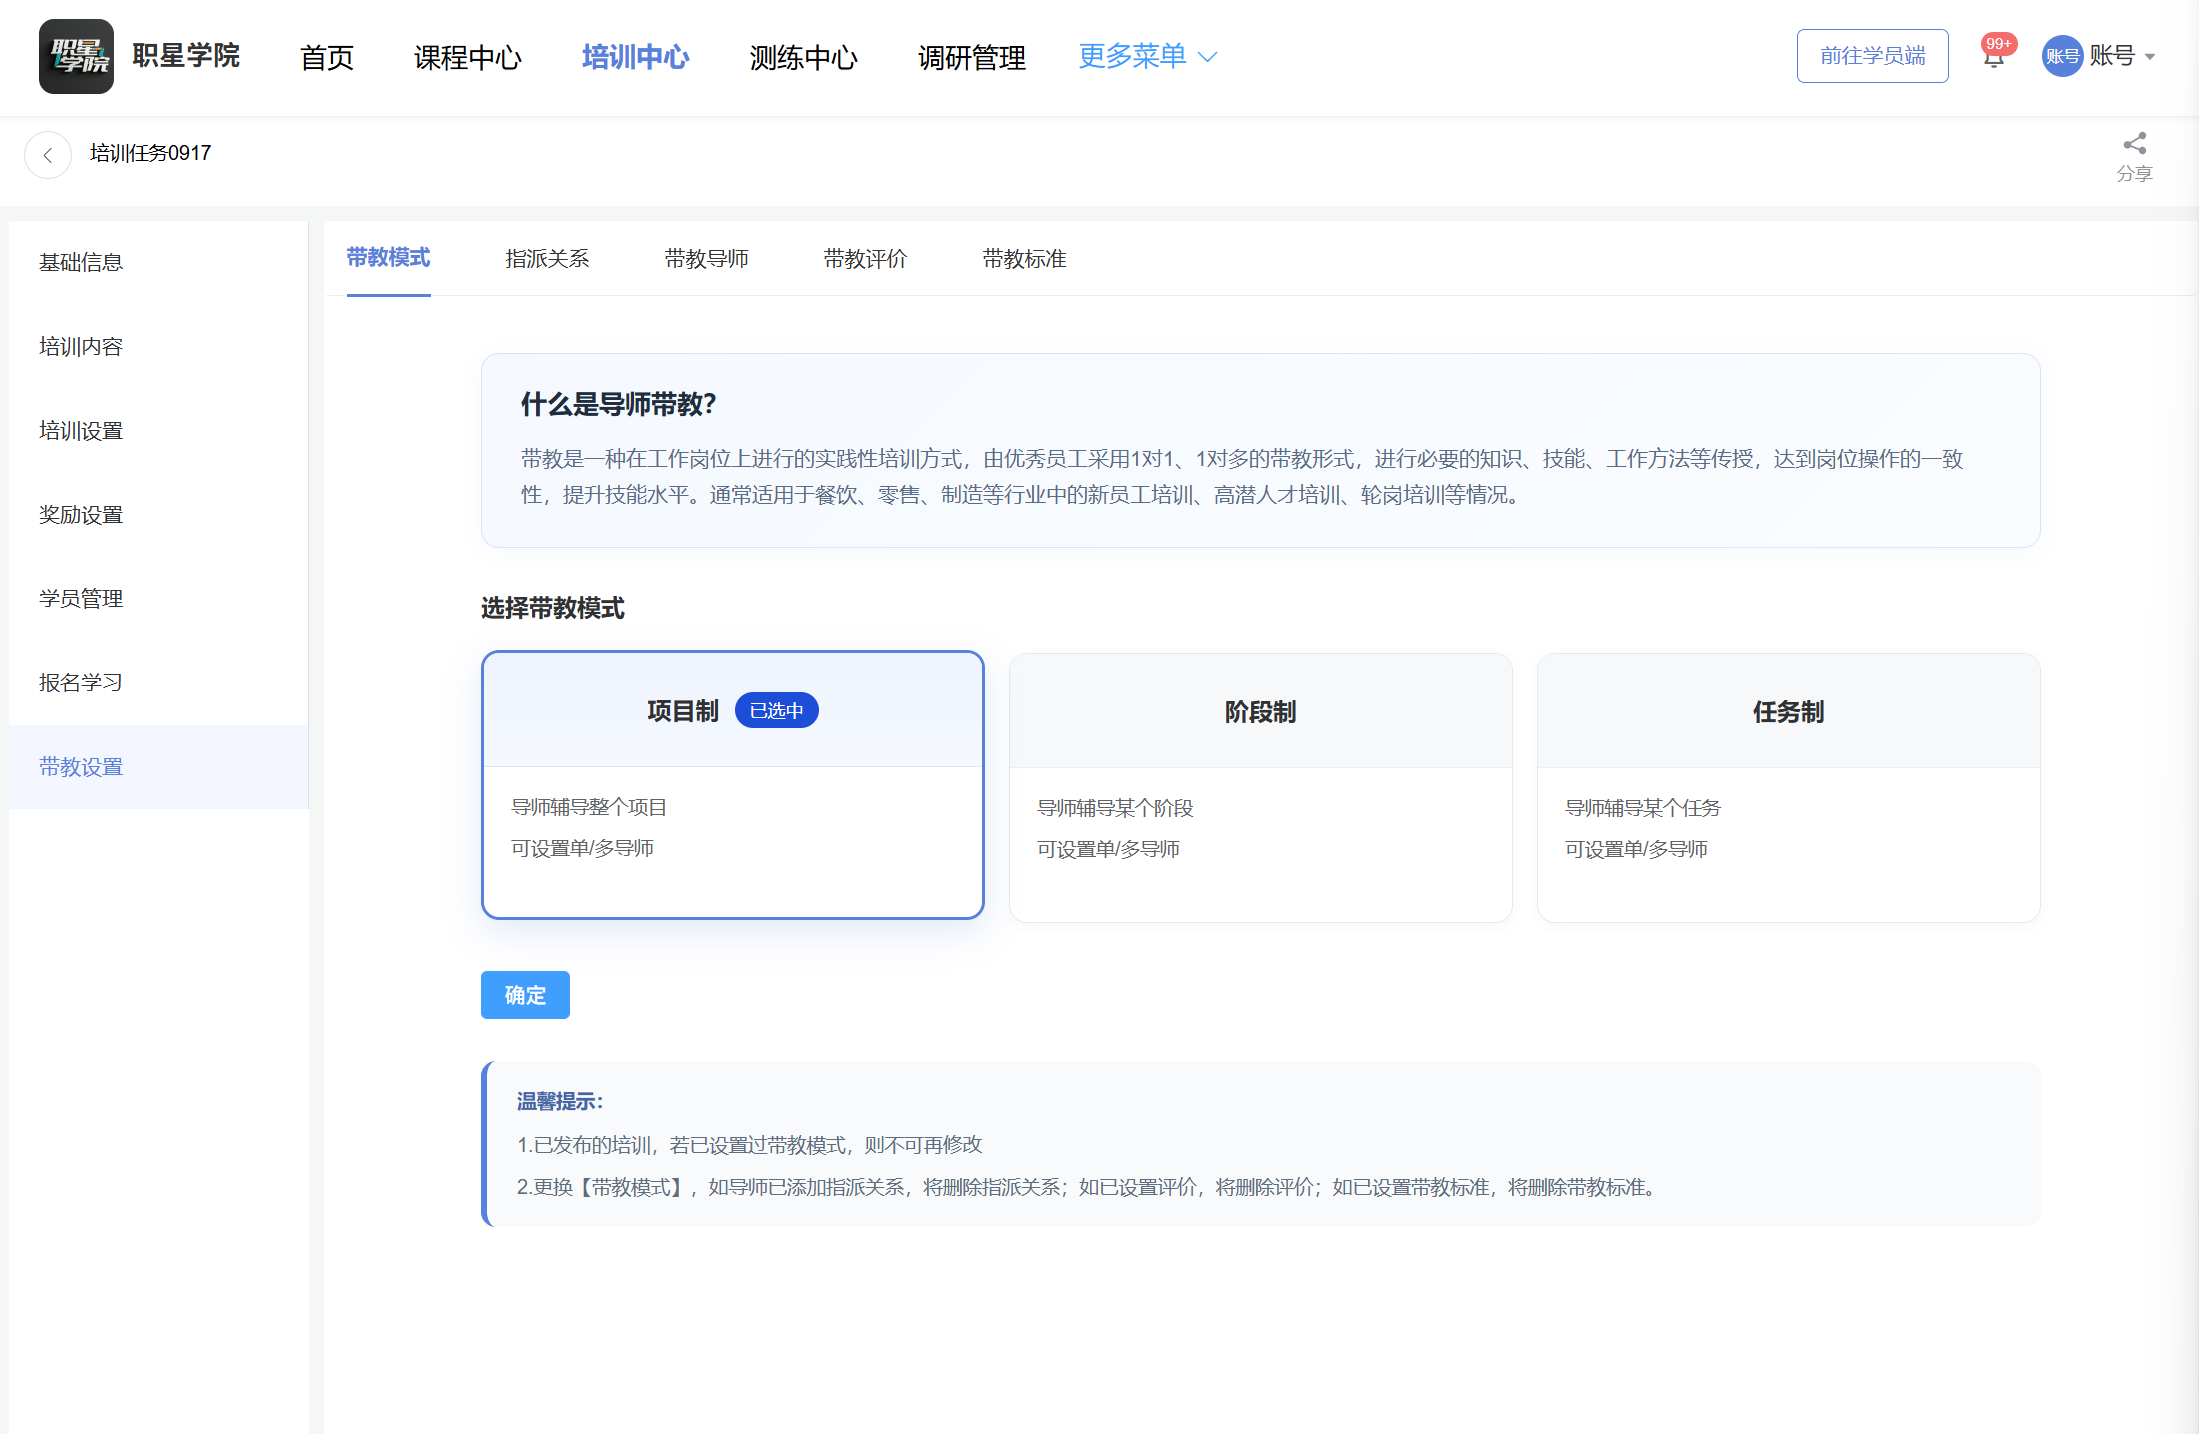2199x1434 pixels.
Task: Select 基础信息 in the sidebar
Action: tap(159, 262)
